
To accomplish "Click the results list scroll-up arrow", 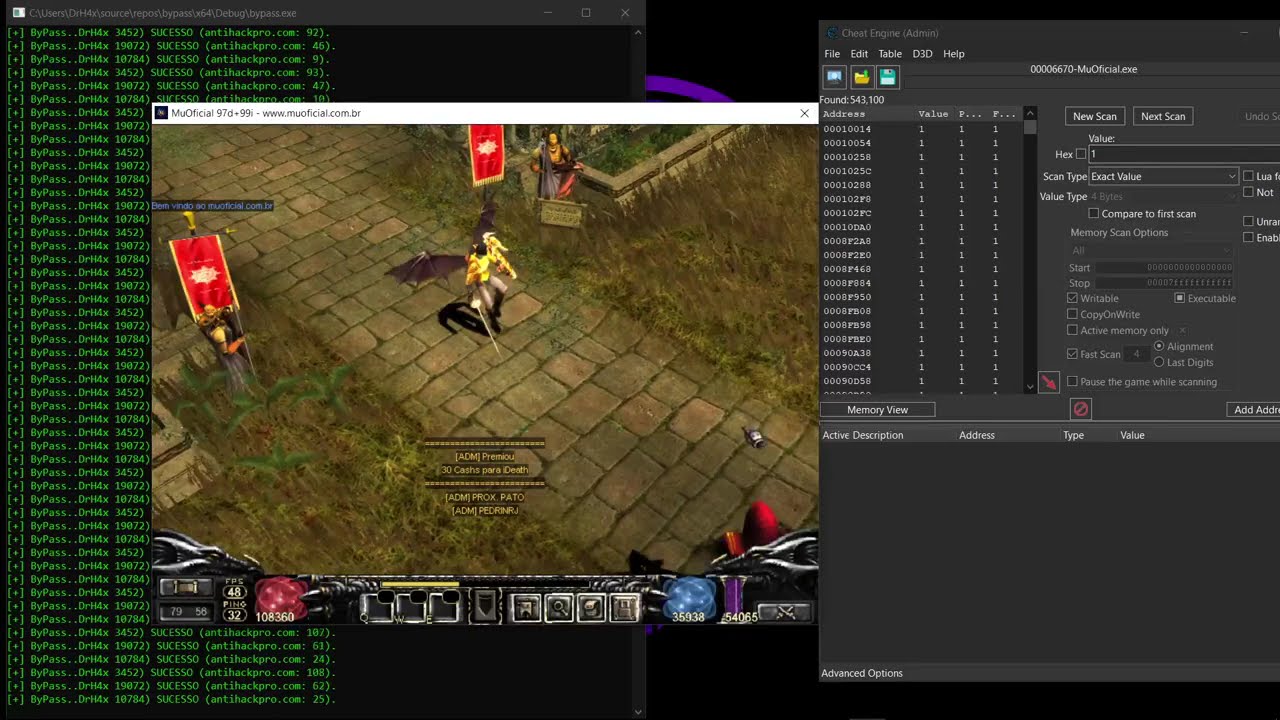I will pyautogui.click(x=1030, y=114).
